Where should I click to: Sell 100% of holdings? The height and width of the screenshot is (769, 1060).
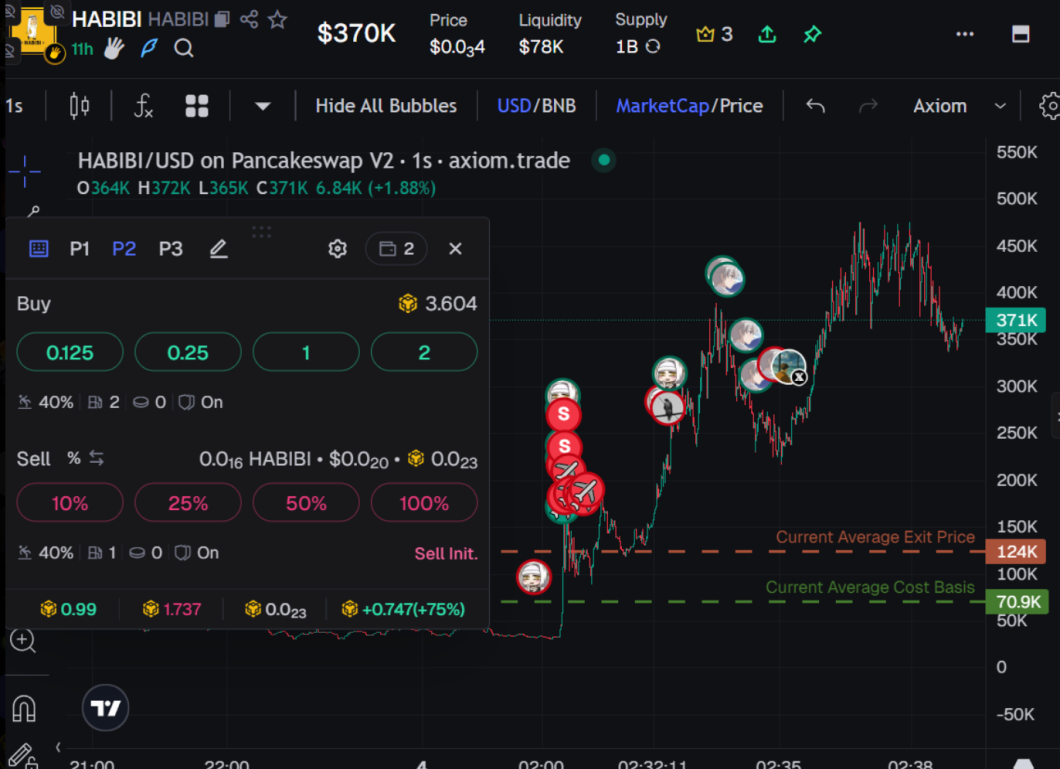coord(424,503)
